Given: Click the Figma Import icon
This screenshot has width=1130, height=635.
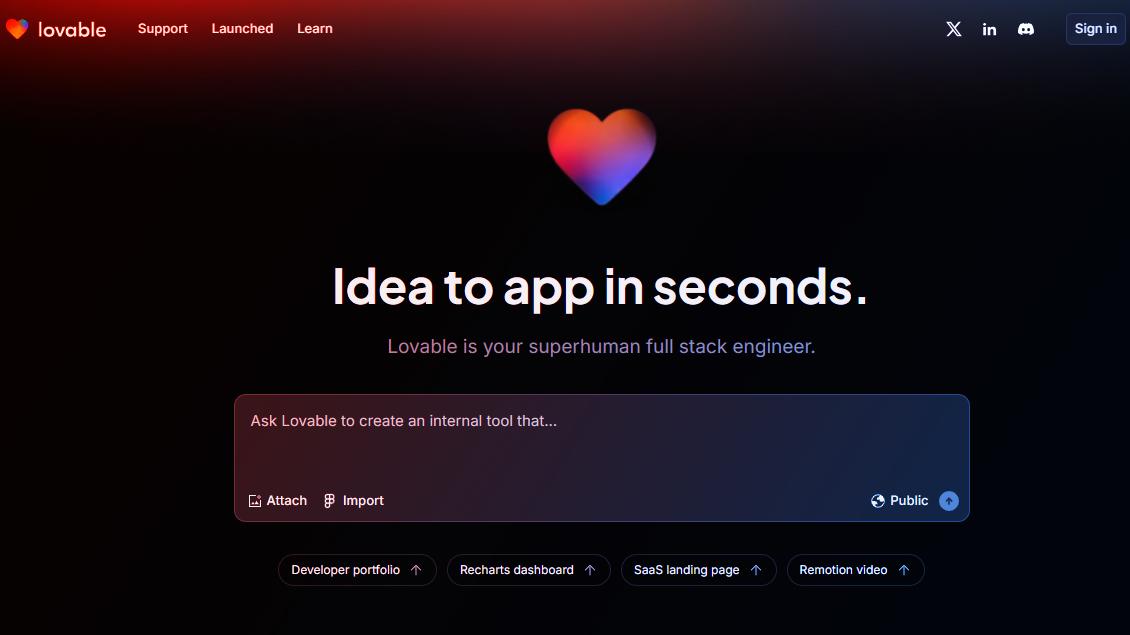Looking at the screenshot, I should (329, 501).
